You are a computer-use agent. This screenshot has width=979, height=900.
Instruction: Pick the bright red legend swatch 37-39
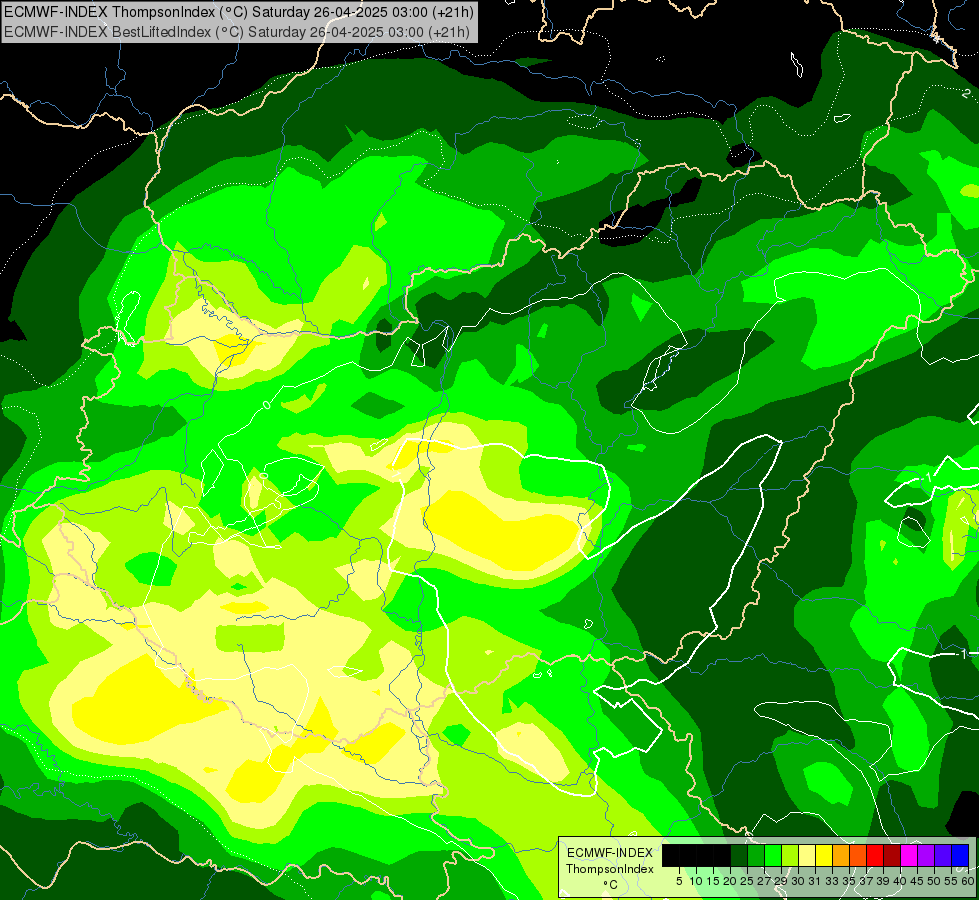coord(875,855)
